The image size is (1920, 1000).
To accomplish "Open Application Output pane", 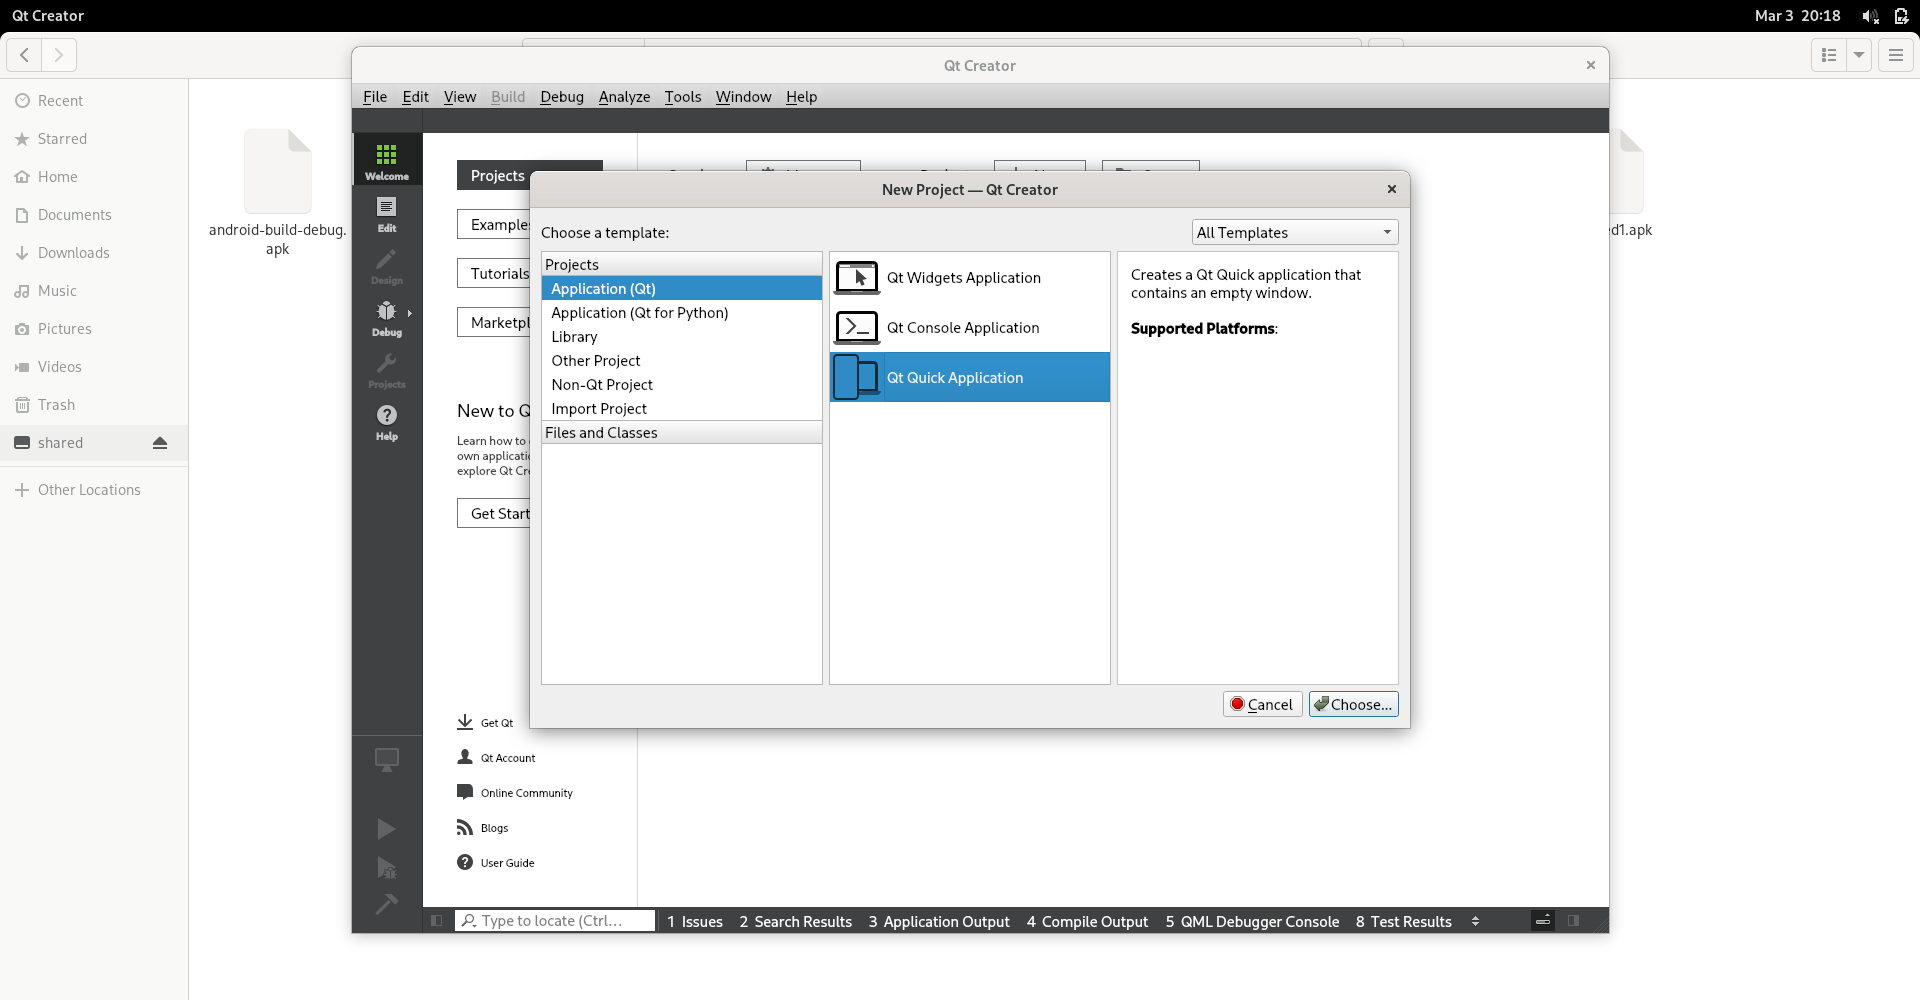I will point(939,921).
